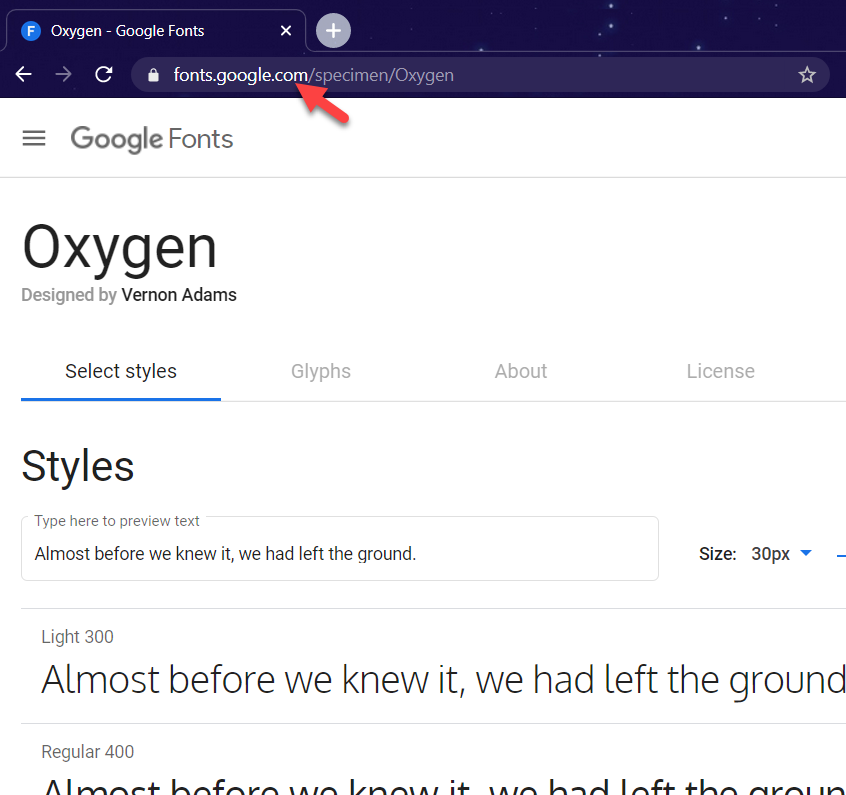Click the Light 300 label
This screenshot has height=795, width=846.
coord(78,637)
